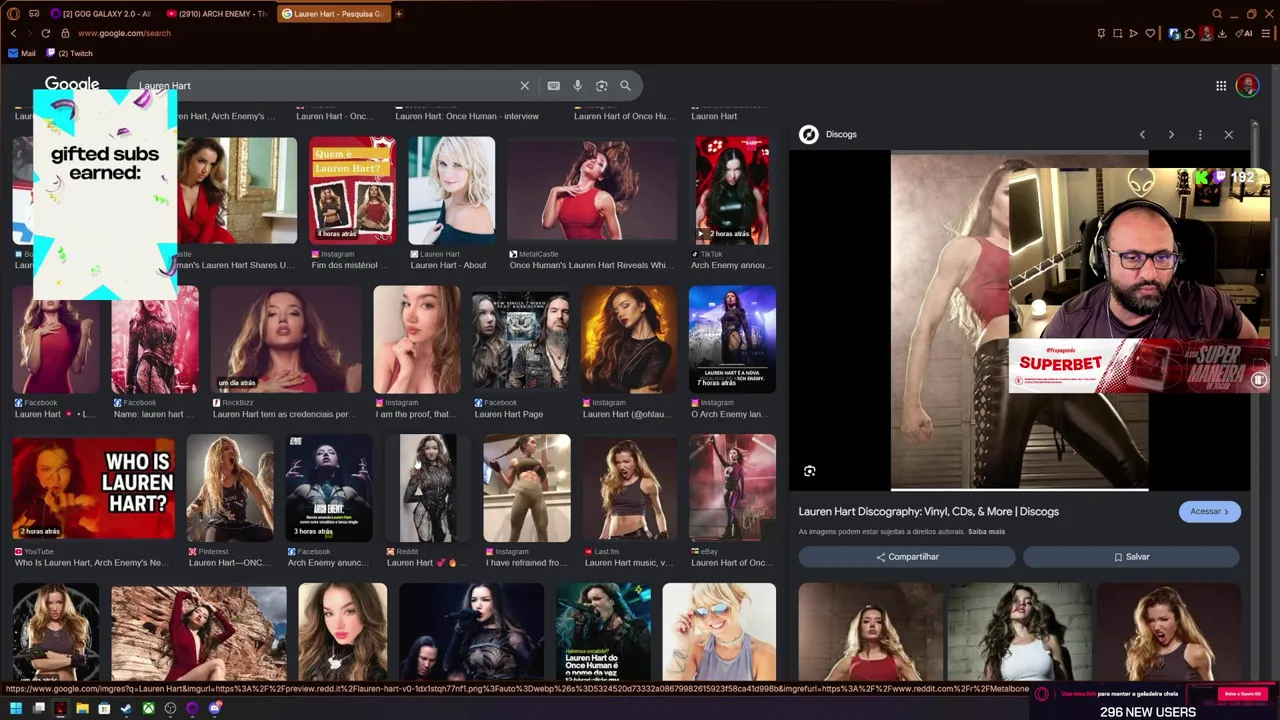Open the eBay Lauren Hart of Once thumbnail

pos(732,489)
